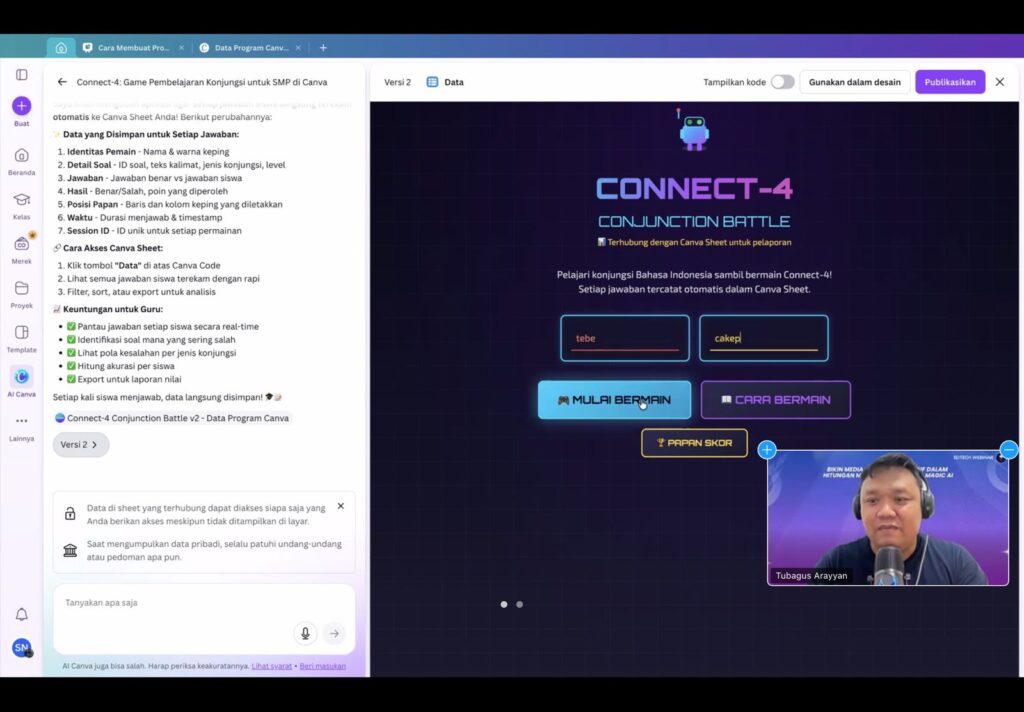The width and height of the screenshot is (1024, 712).
Task: Expand the Versi 2 chip
Action: 80,445
